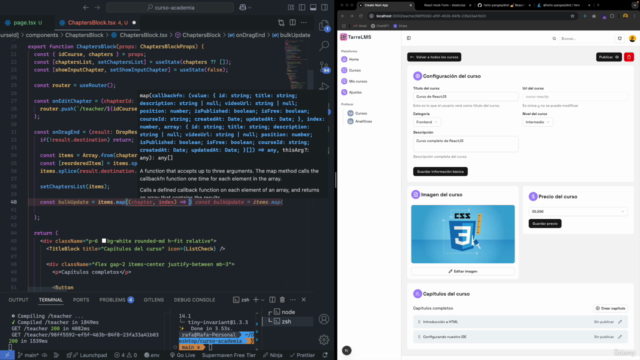Select the ChaptersBlock.tsx editor tab

click(97, 22)
